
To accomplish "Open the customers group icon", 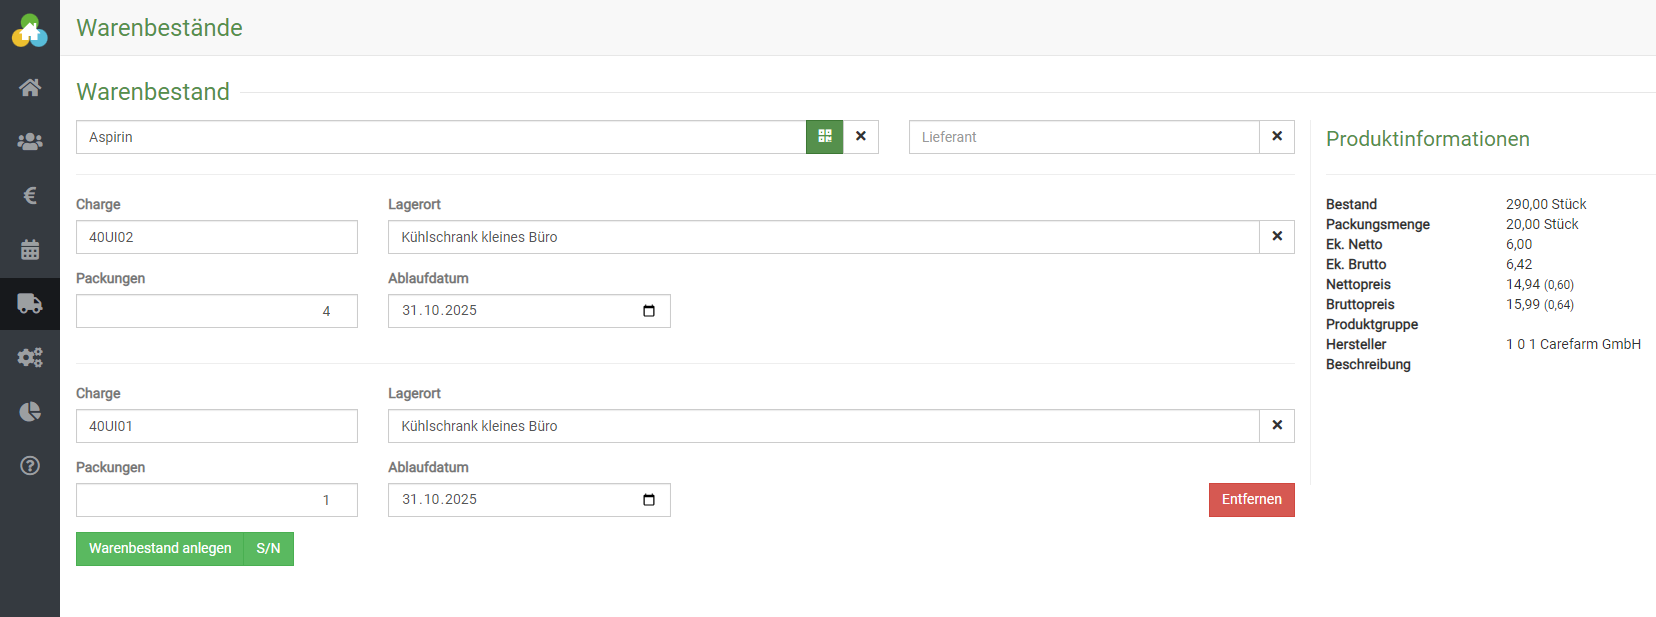I will pos(30,142).
